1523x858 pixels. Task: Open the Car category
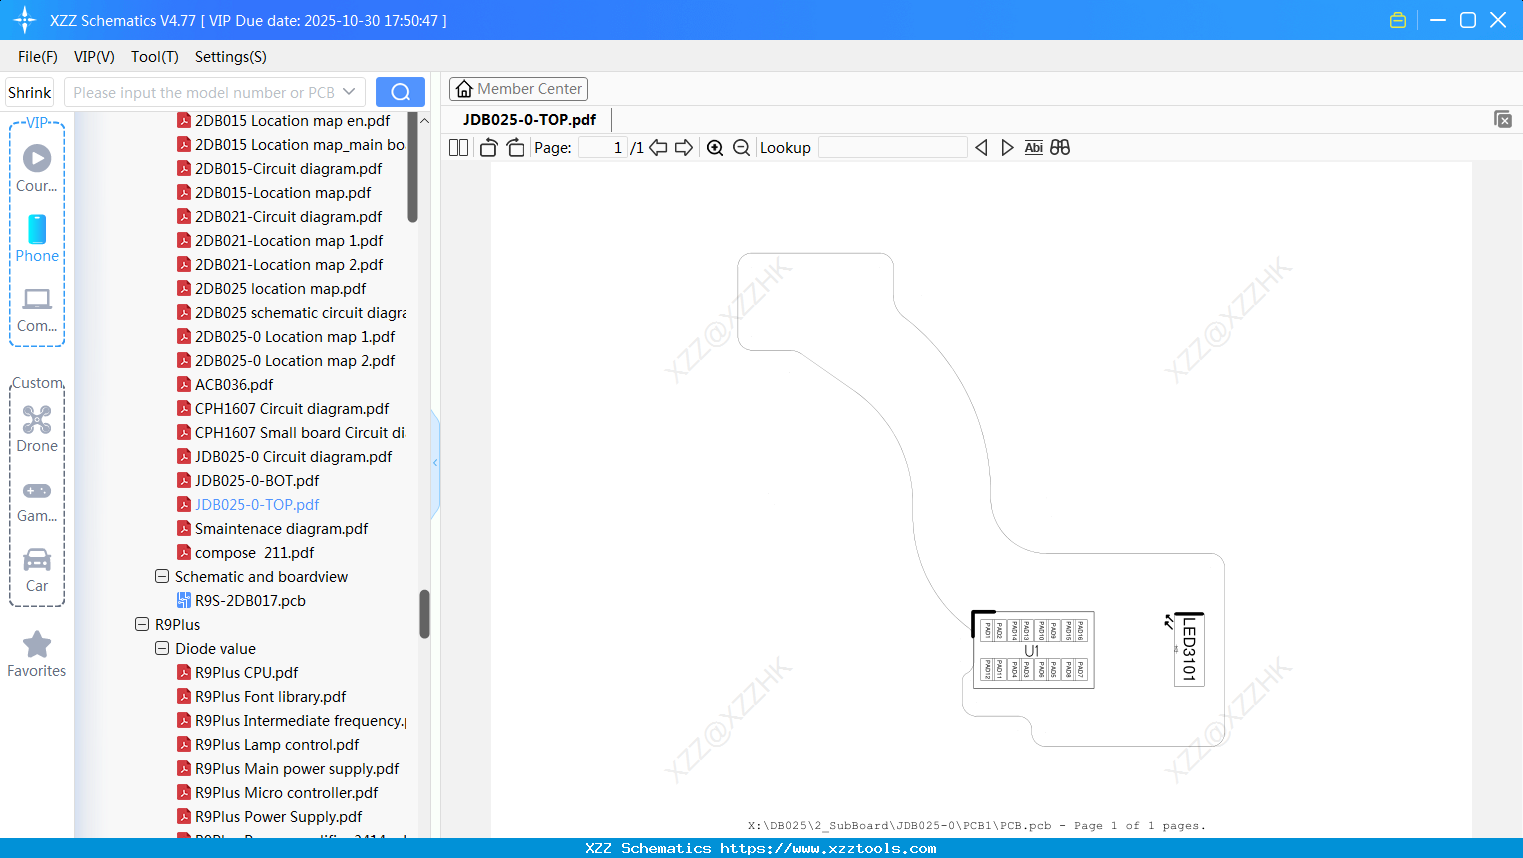(37, 570)
